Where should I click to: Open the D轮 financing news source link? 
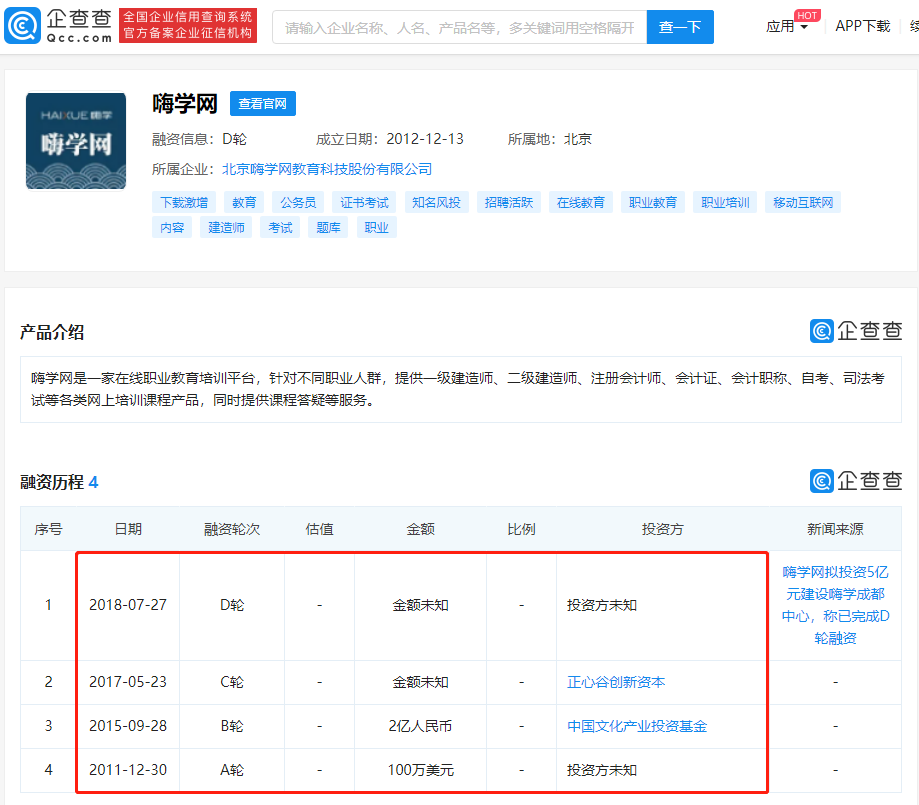835,605
